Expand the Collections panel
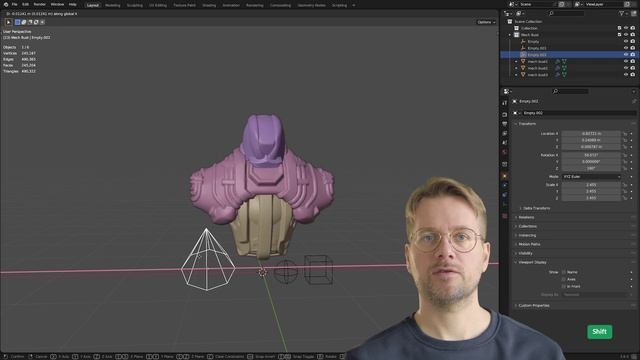The width and height of the screenshot is (640, 360). [527, 226]
